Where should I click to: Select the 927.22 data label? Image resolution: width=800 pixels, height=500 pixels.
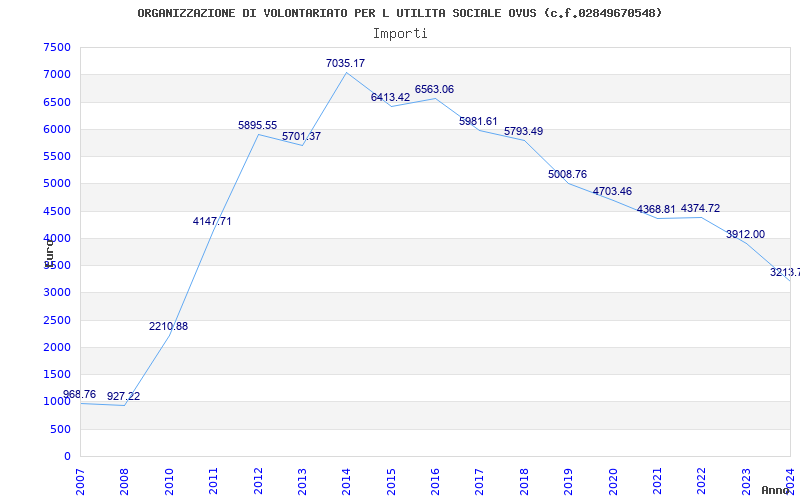tap(123, 396)
